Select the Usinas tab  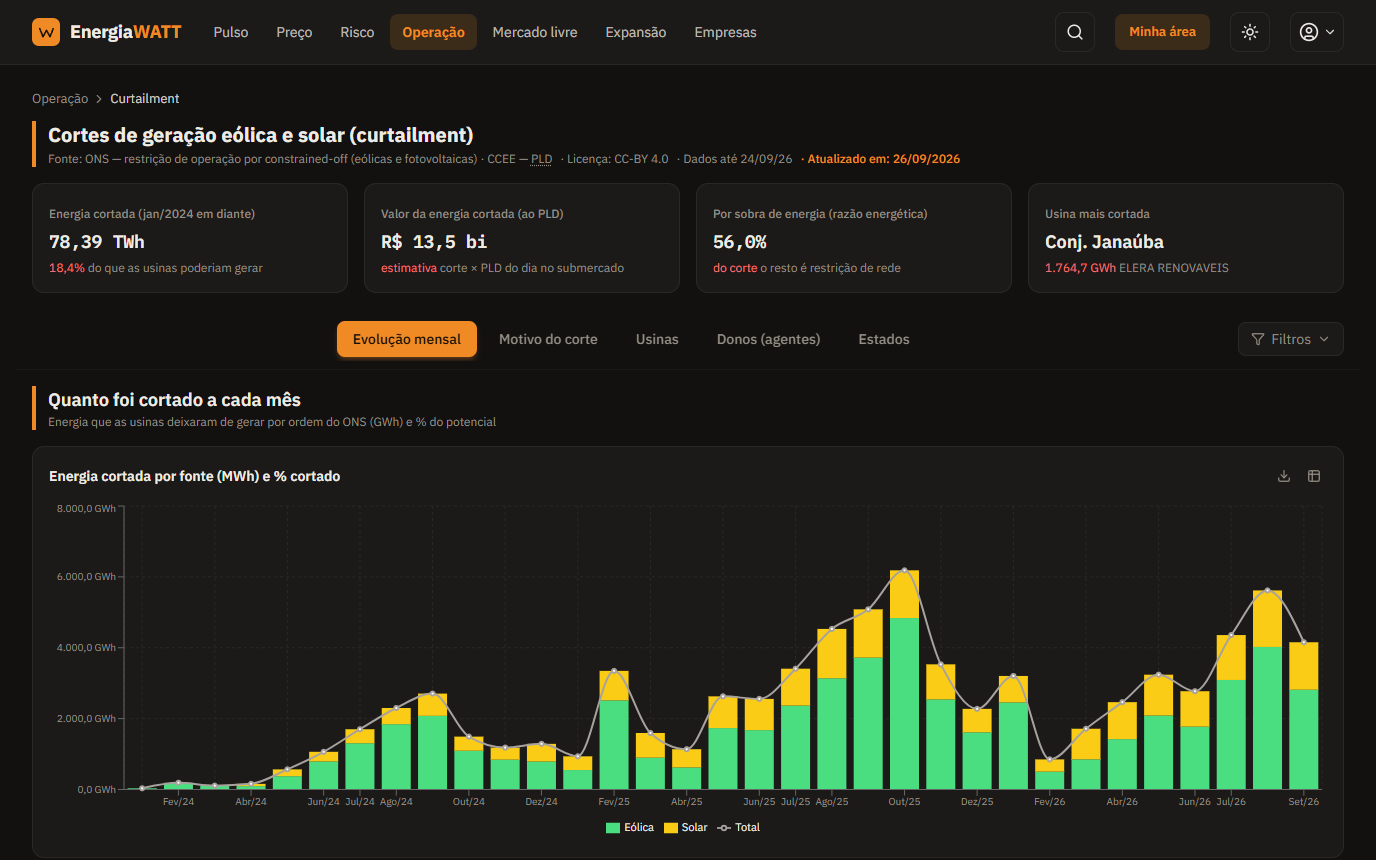click(x=657, y=339)
